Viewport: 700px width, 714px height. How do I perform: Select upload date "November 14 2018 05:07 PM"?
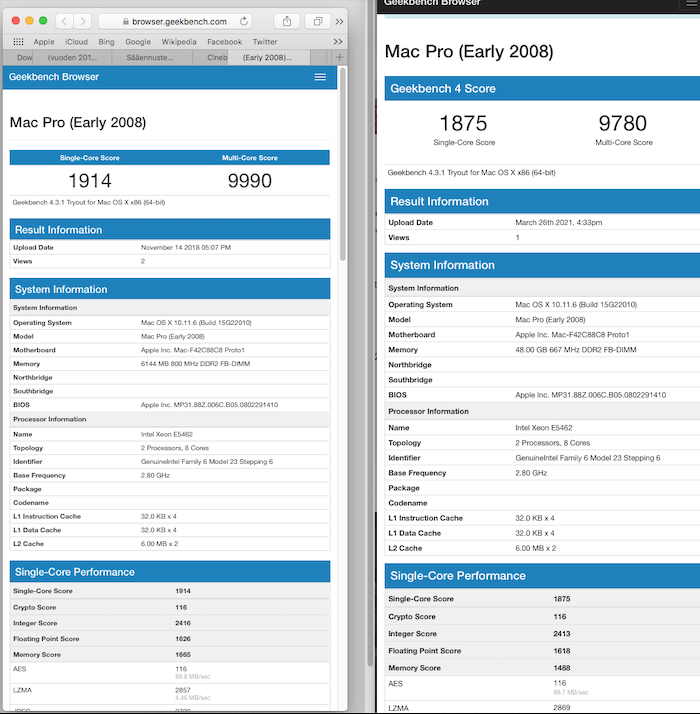(x=186, y=247)
